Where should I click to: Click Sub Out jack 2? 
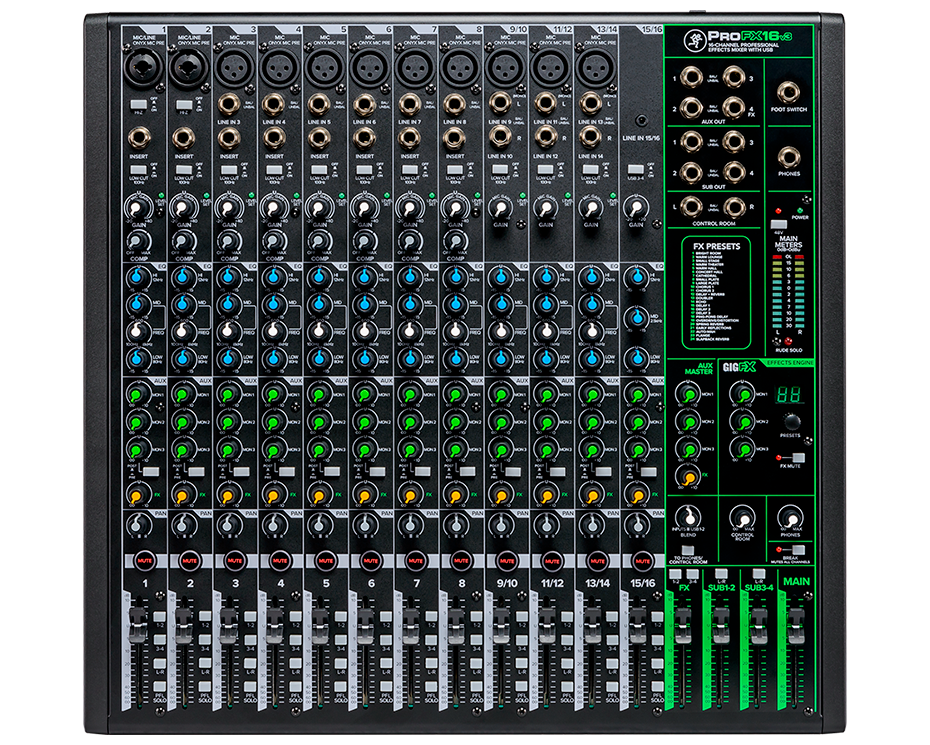[692, 172]
